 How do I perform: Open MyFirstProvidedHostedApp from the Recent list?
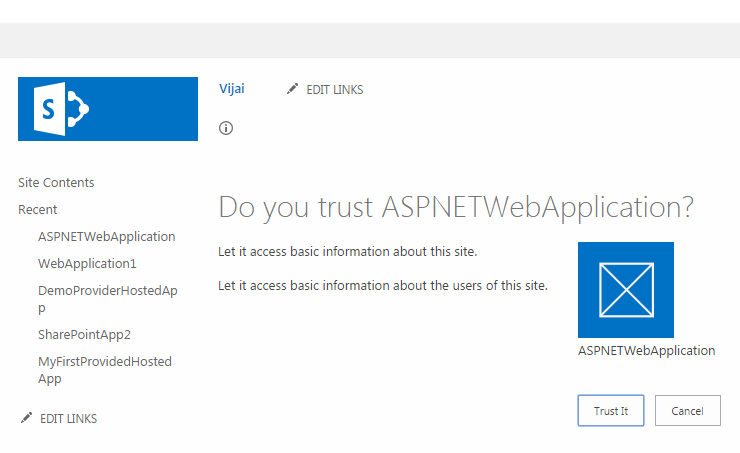[105, 370]
